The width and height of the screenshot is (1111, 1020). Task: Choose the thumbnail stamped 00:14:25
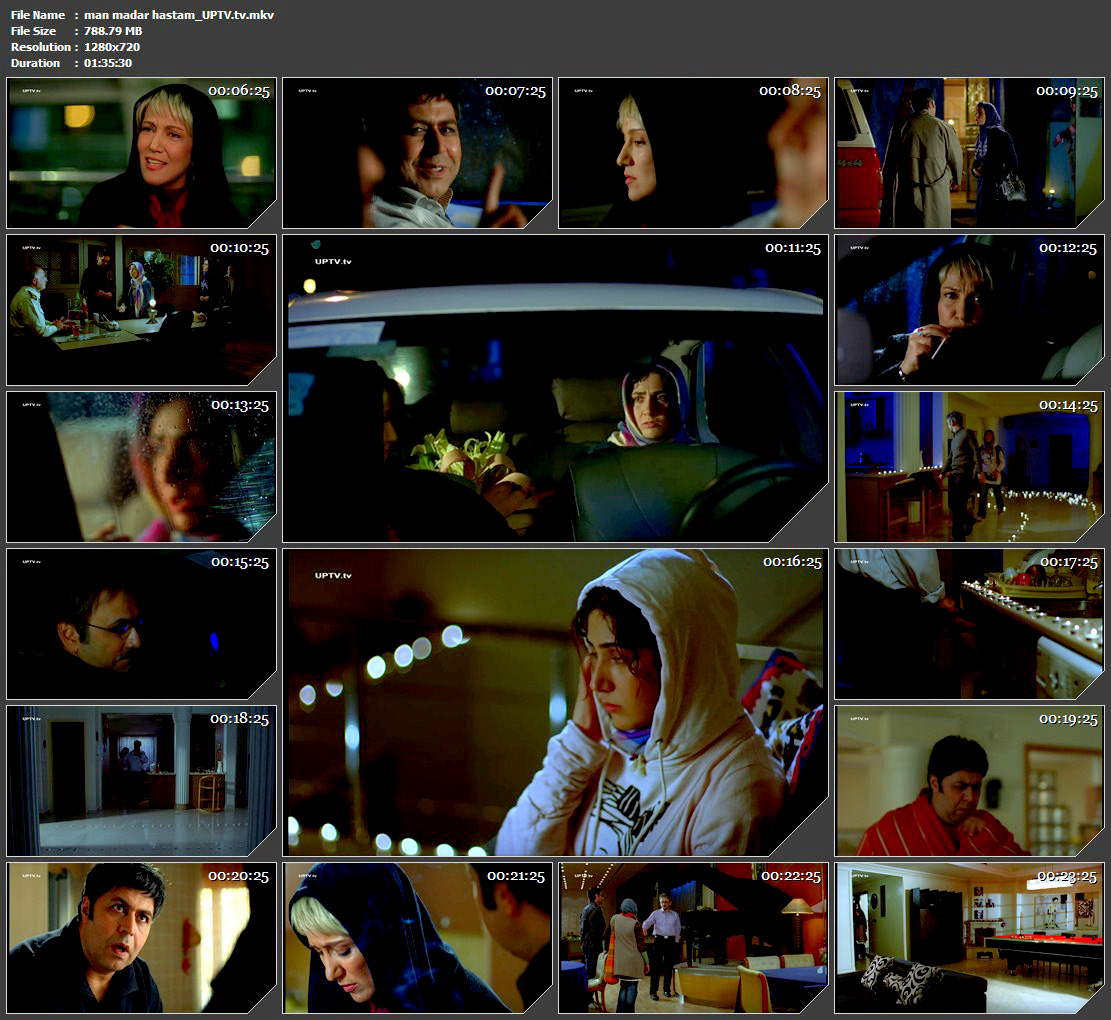click(x=969, y=467)
